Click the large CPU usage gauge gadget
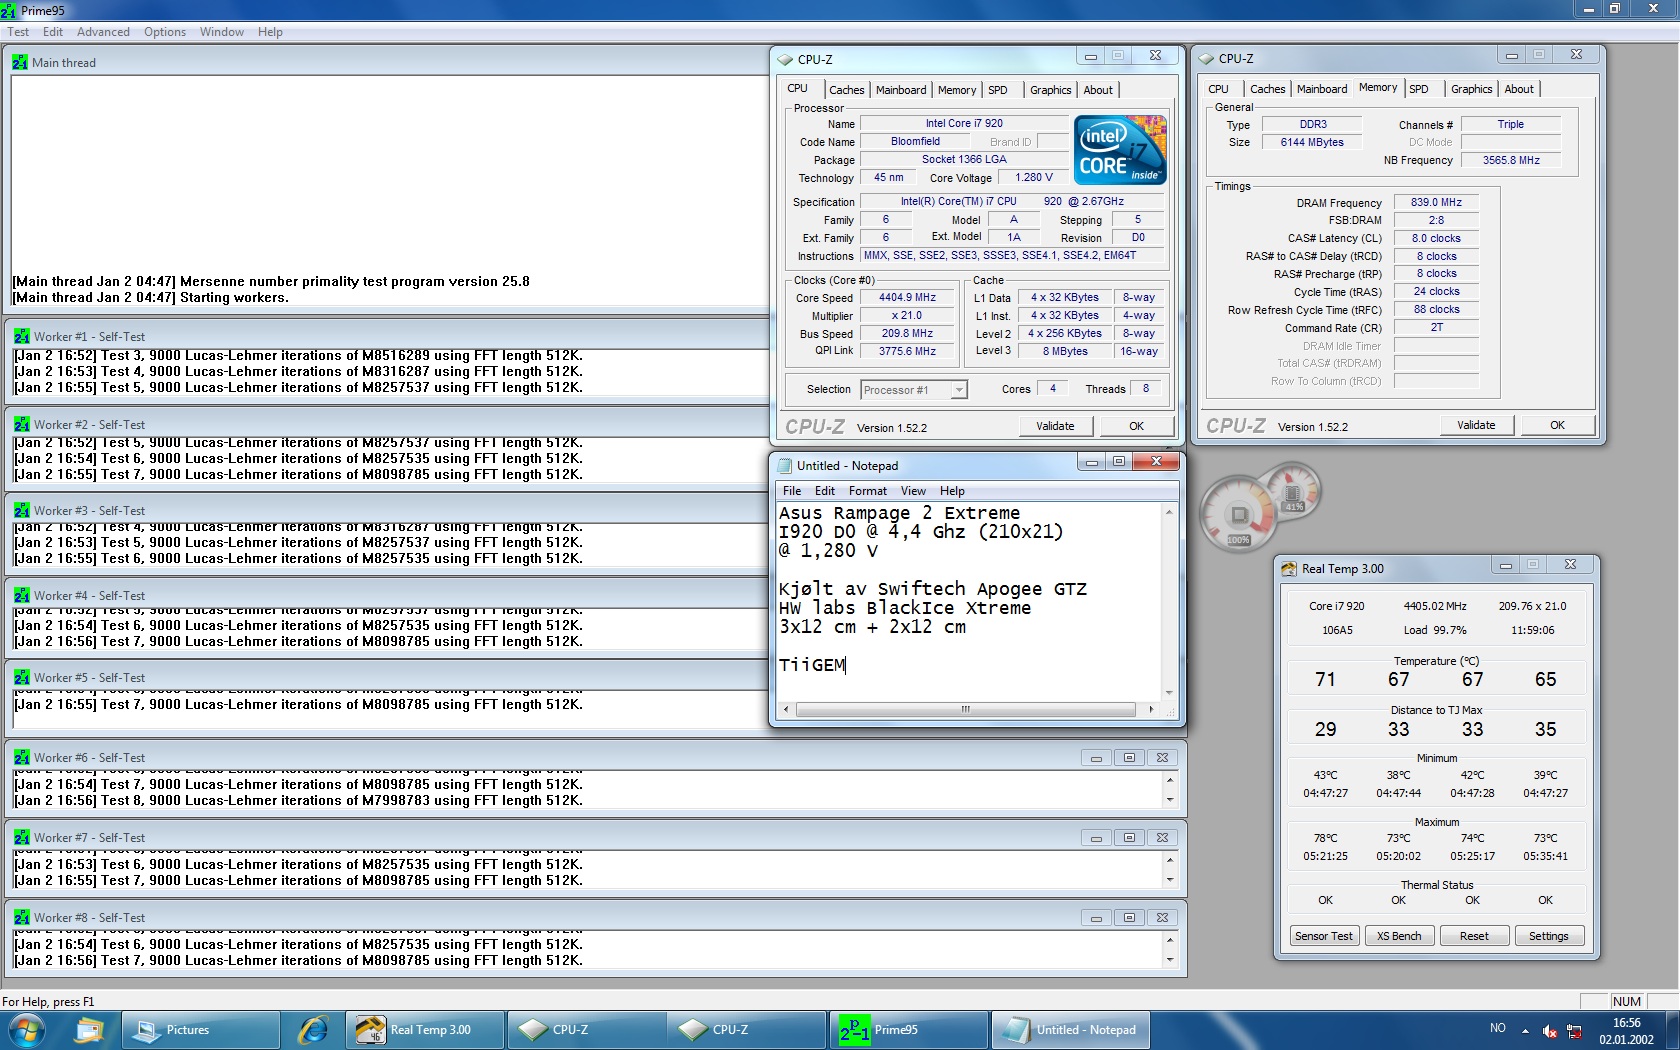This screenshot has width=1680, height=1050. point(1239,515)
